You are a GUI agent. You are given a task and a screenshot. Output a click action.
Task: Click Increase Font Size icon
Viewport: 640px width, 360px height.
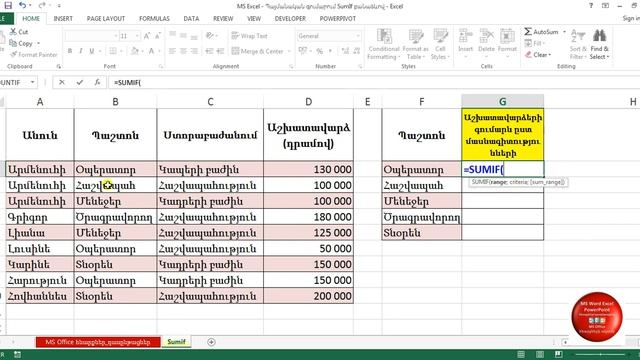(147, 36)
